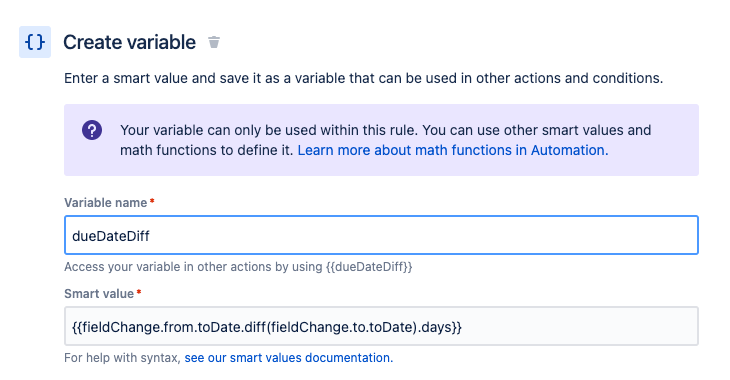The width and height of the screenshot is (730, 380).
Task: Click the dueDateDiff text in the name field
Action: [111, 236]
